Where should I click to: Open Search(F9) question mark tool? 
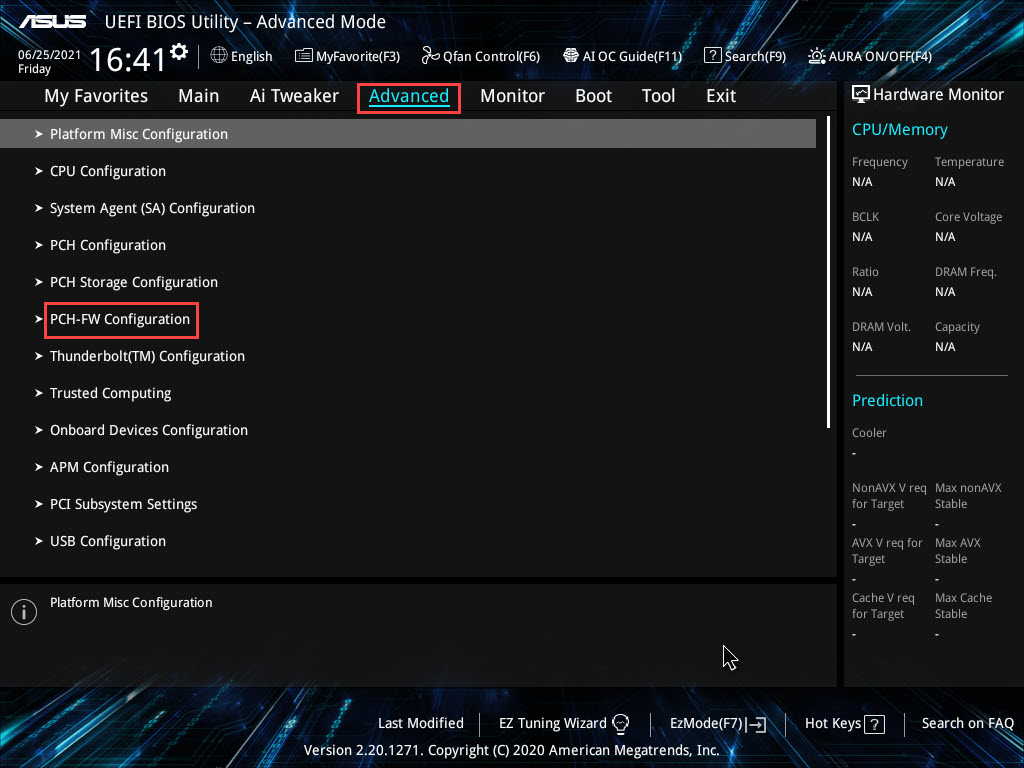tap(745, 56)
